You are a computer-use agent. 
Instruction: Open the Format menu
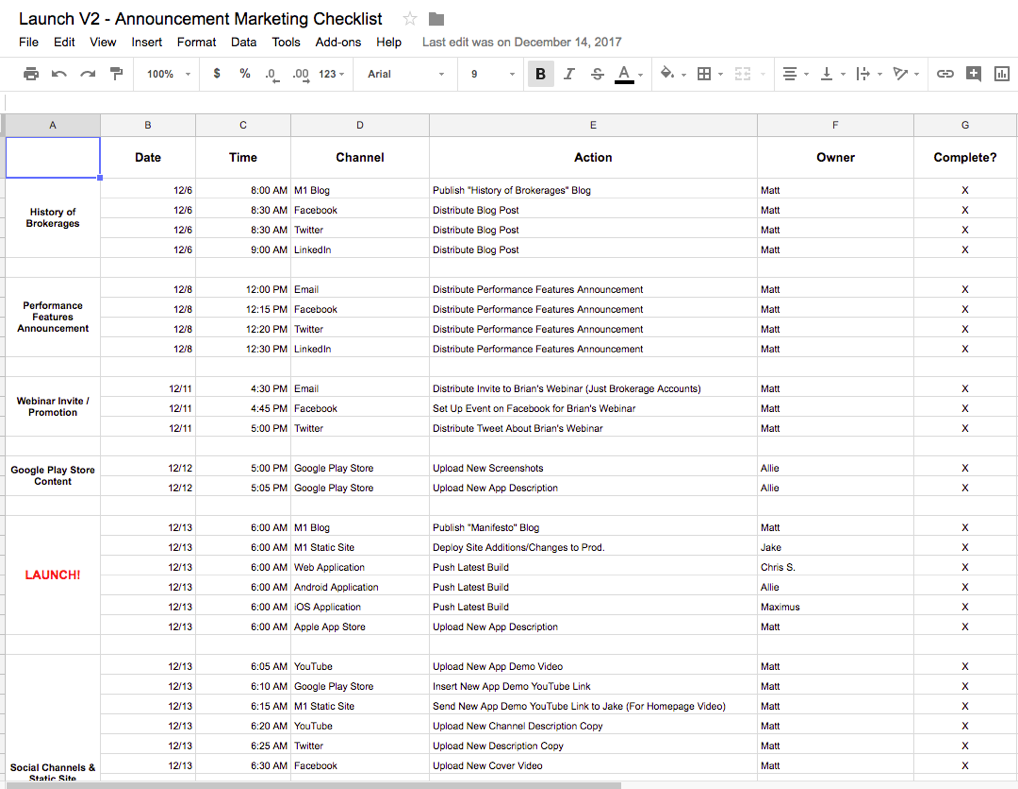(x=196, y=42)
